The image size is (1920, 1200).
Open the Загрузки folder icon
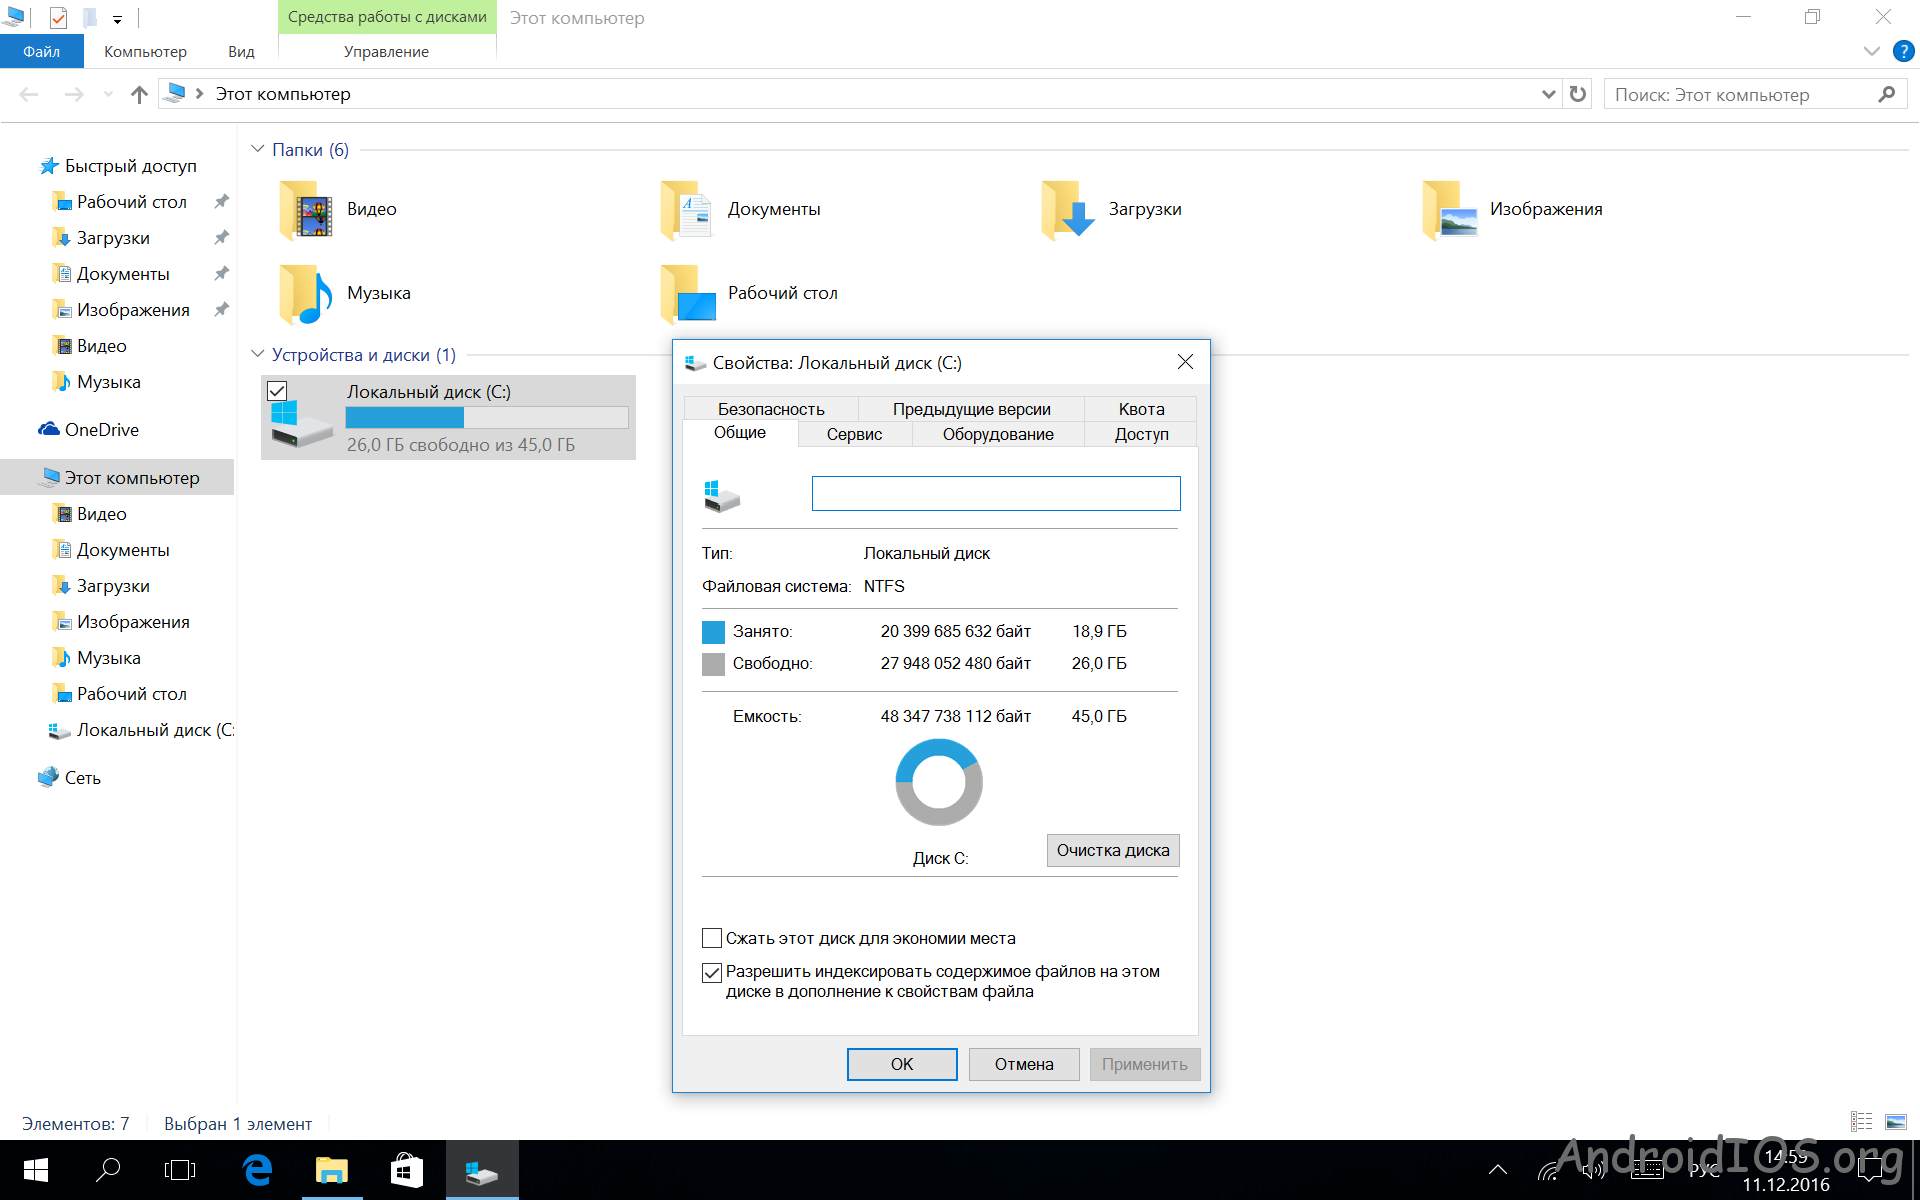(x=1067, y=210)
